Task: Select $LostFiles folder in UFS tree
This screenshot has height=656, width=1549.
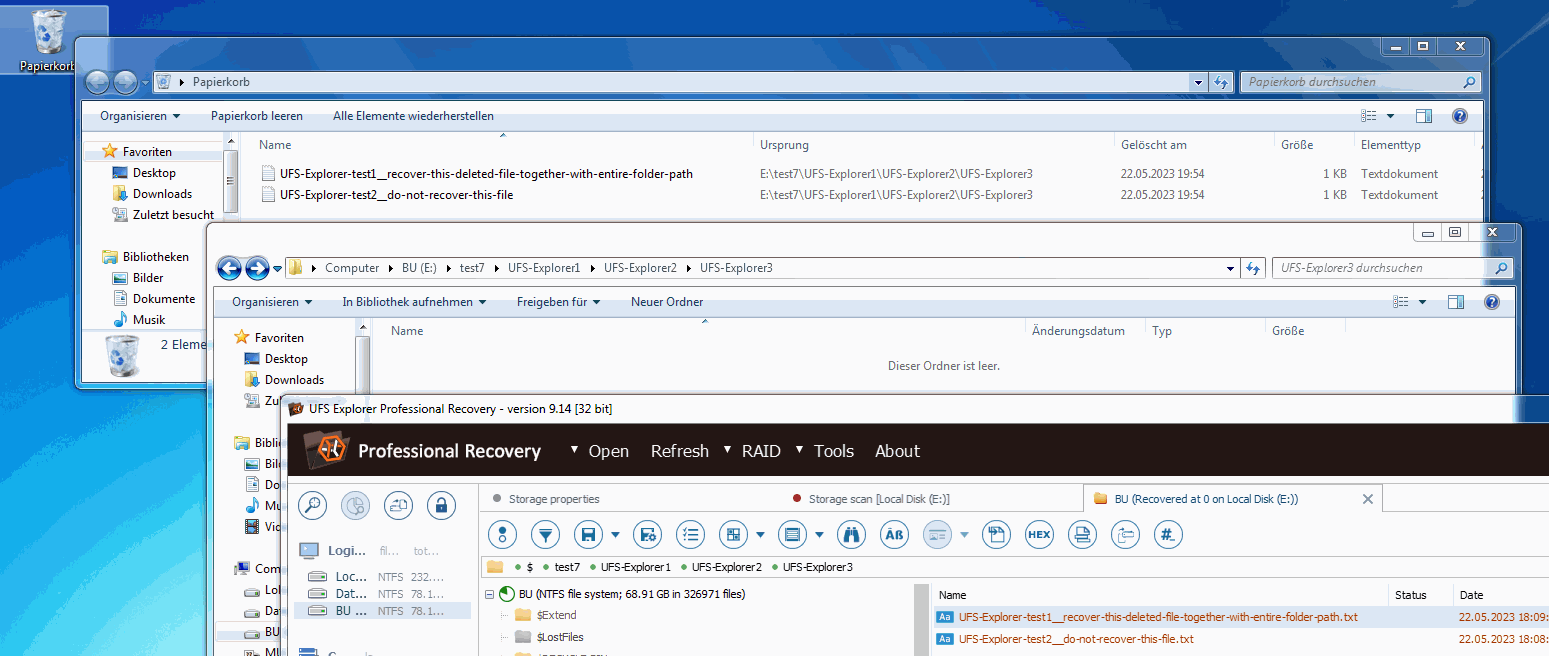Action: (x=560, y=637)
